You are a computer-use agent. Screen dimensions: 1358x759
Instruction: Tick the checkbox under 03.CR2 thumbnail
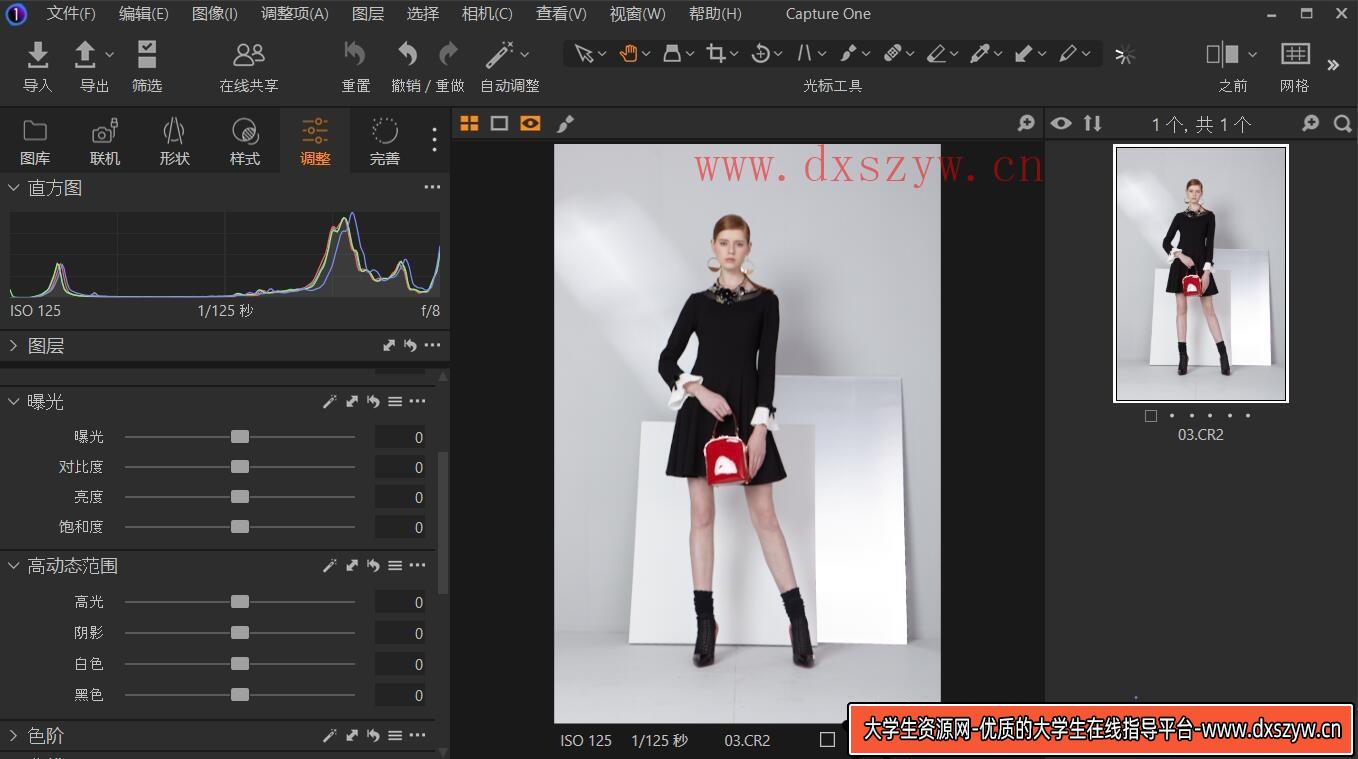pyautogui.click(x=1151, y=416)
